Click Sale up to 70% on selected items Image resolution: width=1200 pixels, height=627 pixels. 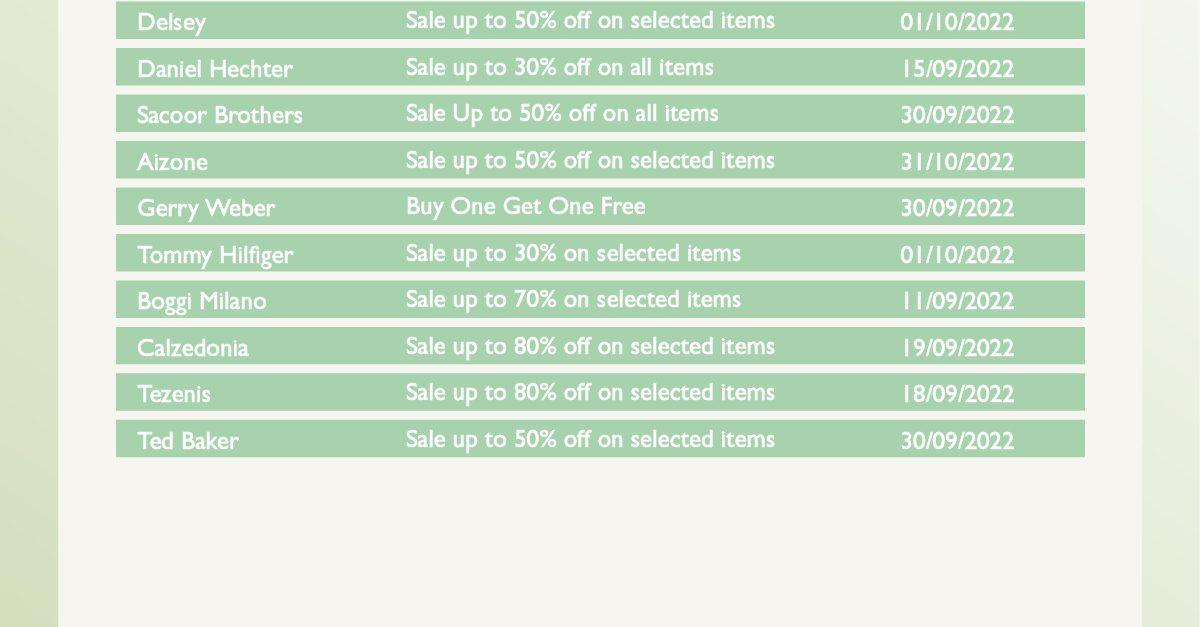(573, 299)
